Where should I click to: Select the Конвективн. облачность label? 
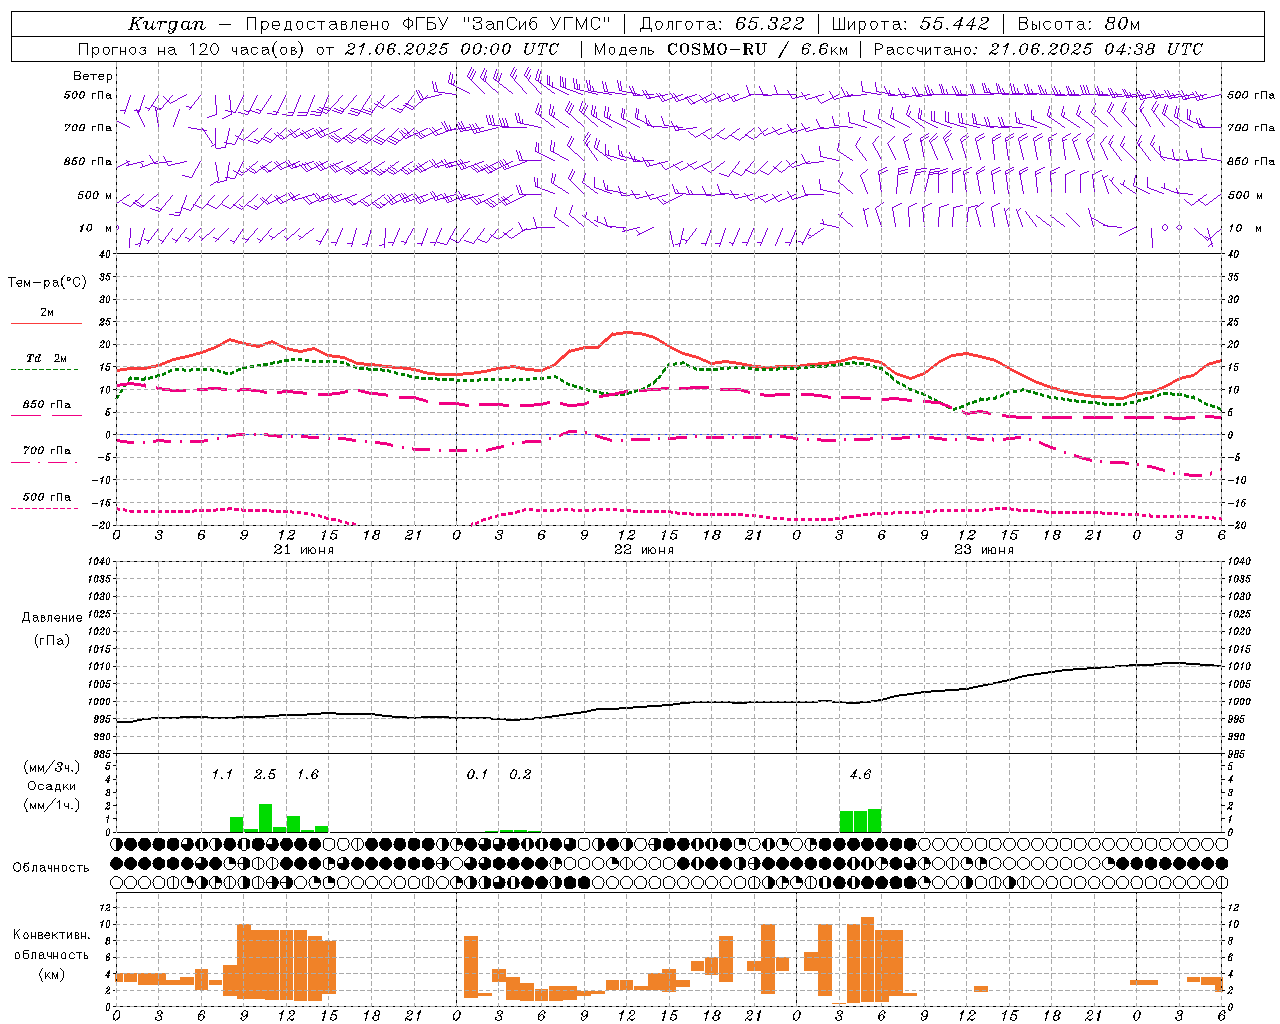[52, 944]
